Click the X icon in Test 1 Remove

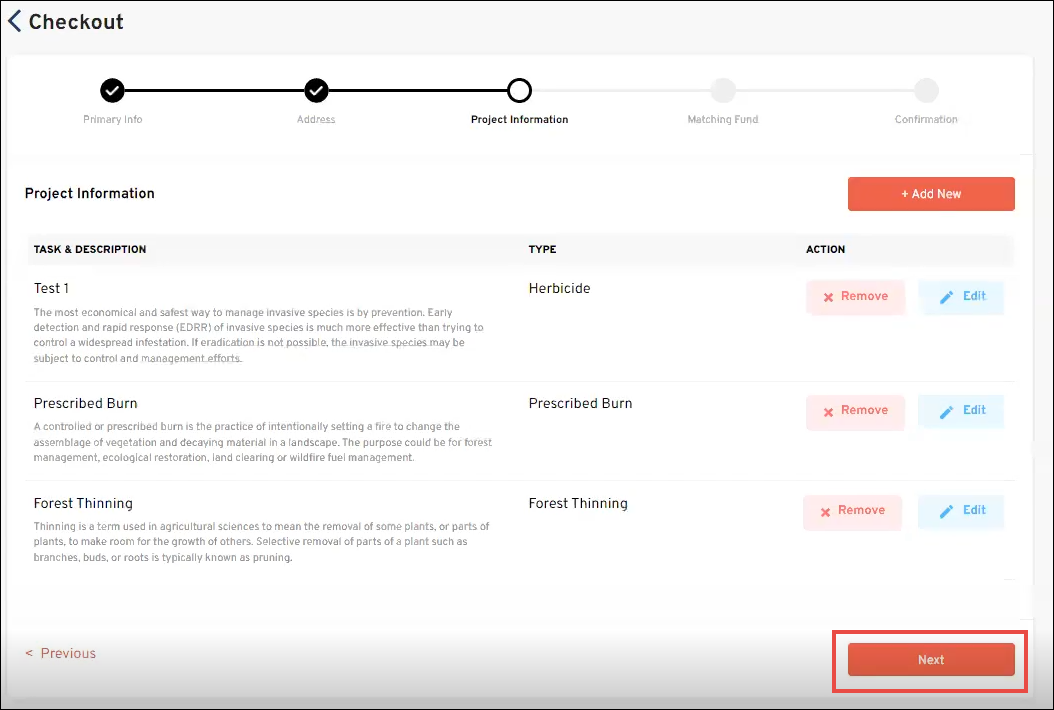tap(828, 298)
